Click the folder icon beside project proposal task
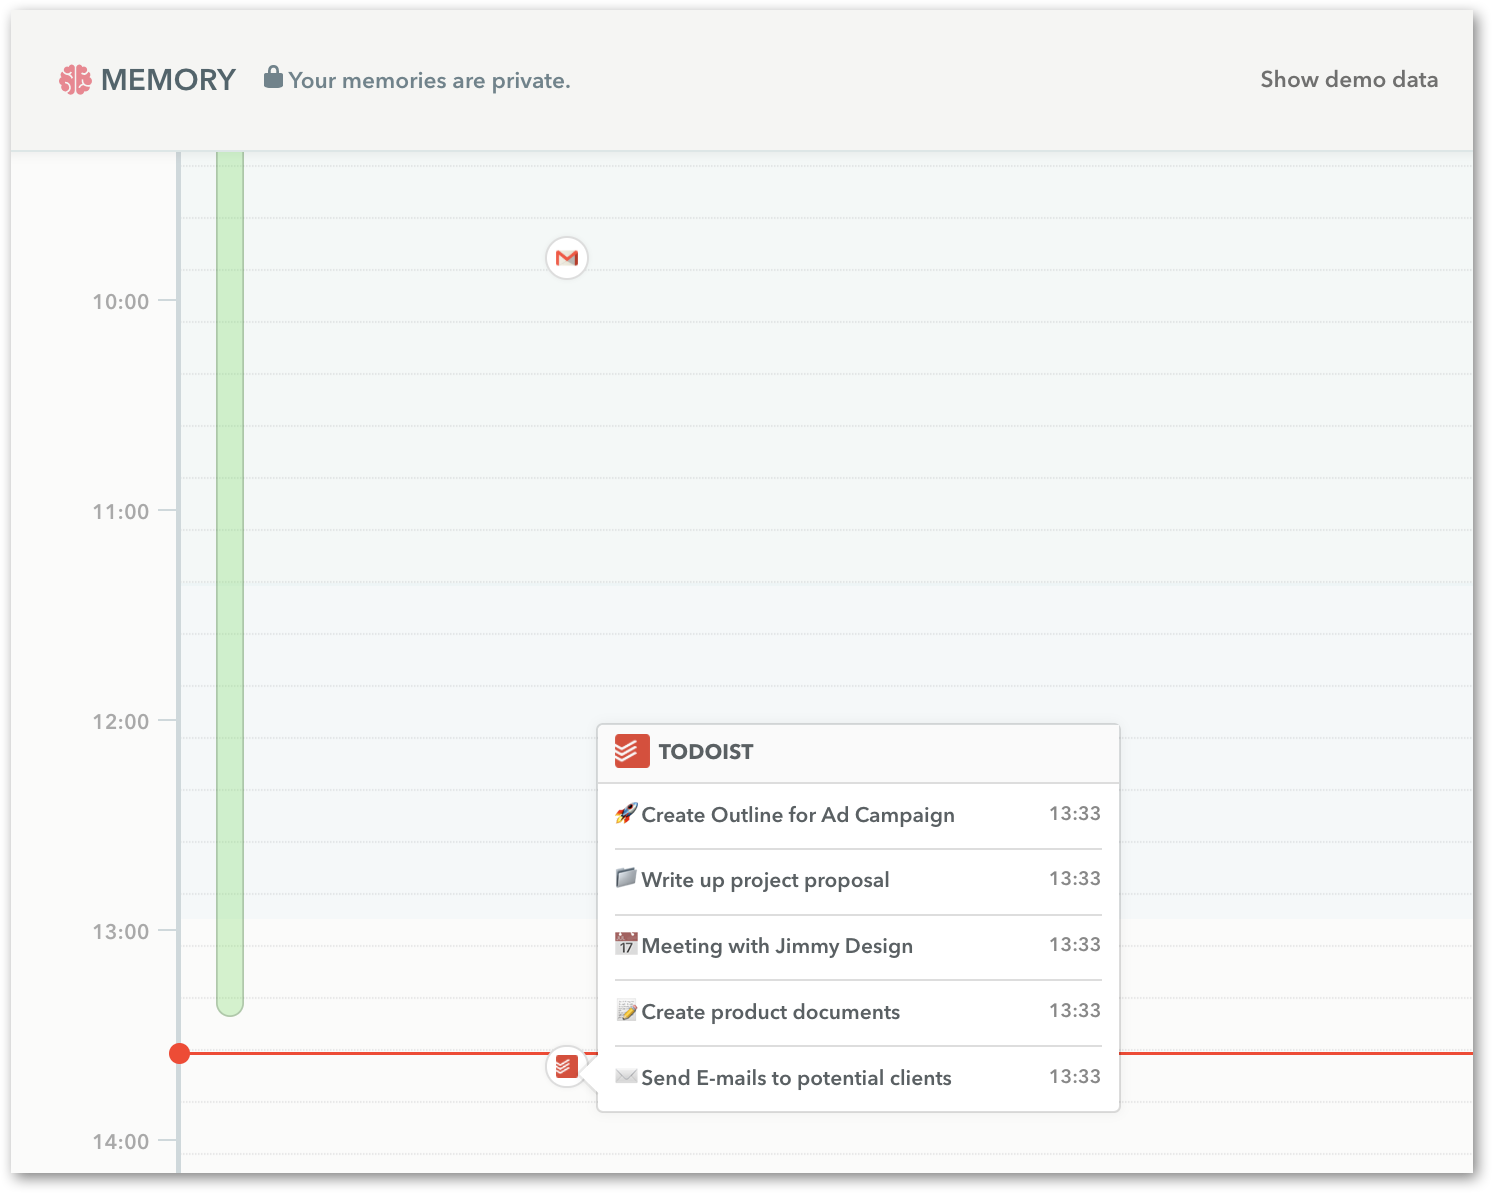 pos(626,879)
